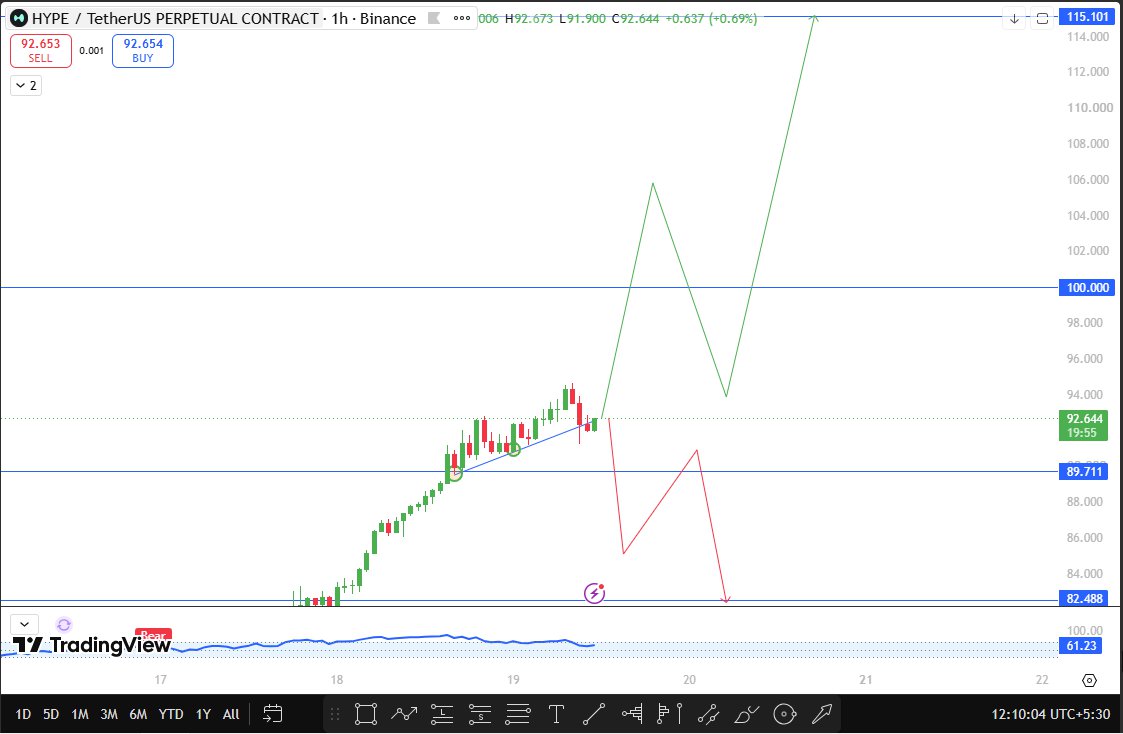Image resolution: width=1123 pixels, height=734 pixels.
Task: Select the Long Position tool
Action: coord(442,714)
